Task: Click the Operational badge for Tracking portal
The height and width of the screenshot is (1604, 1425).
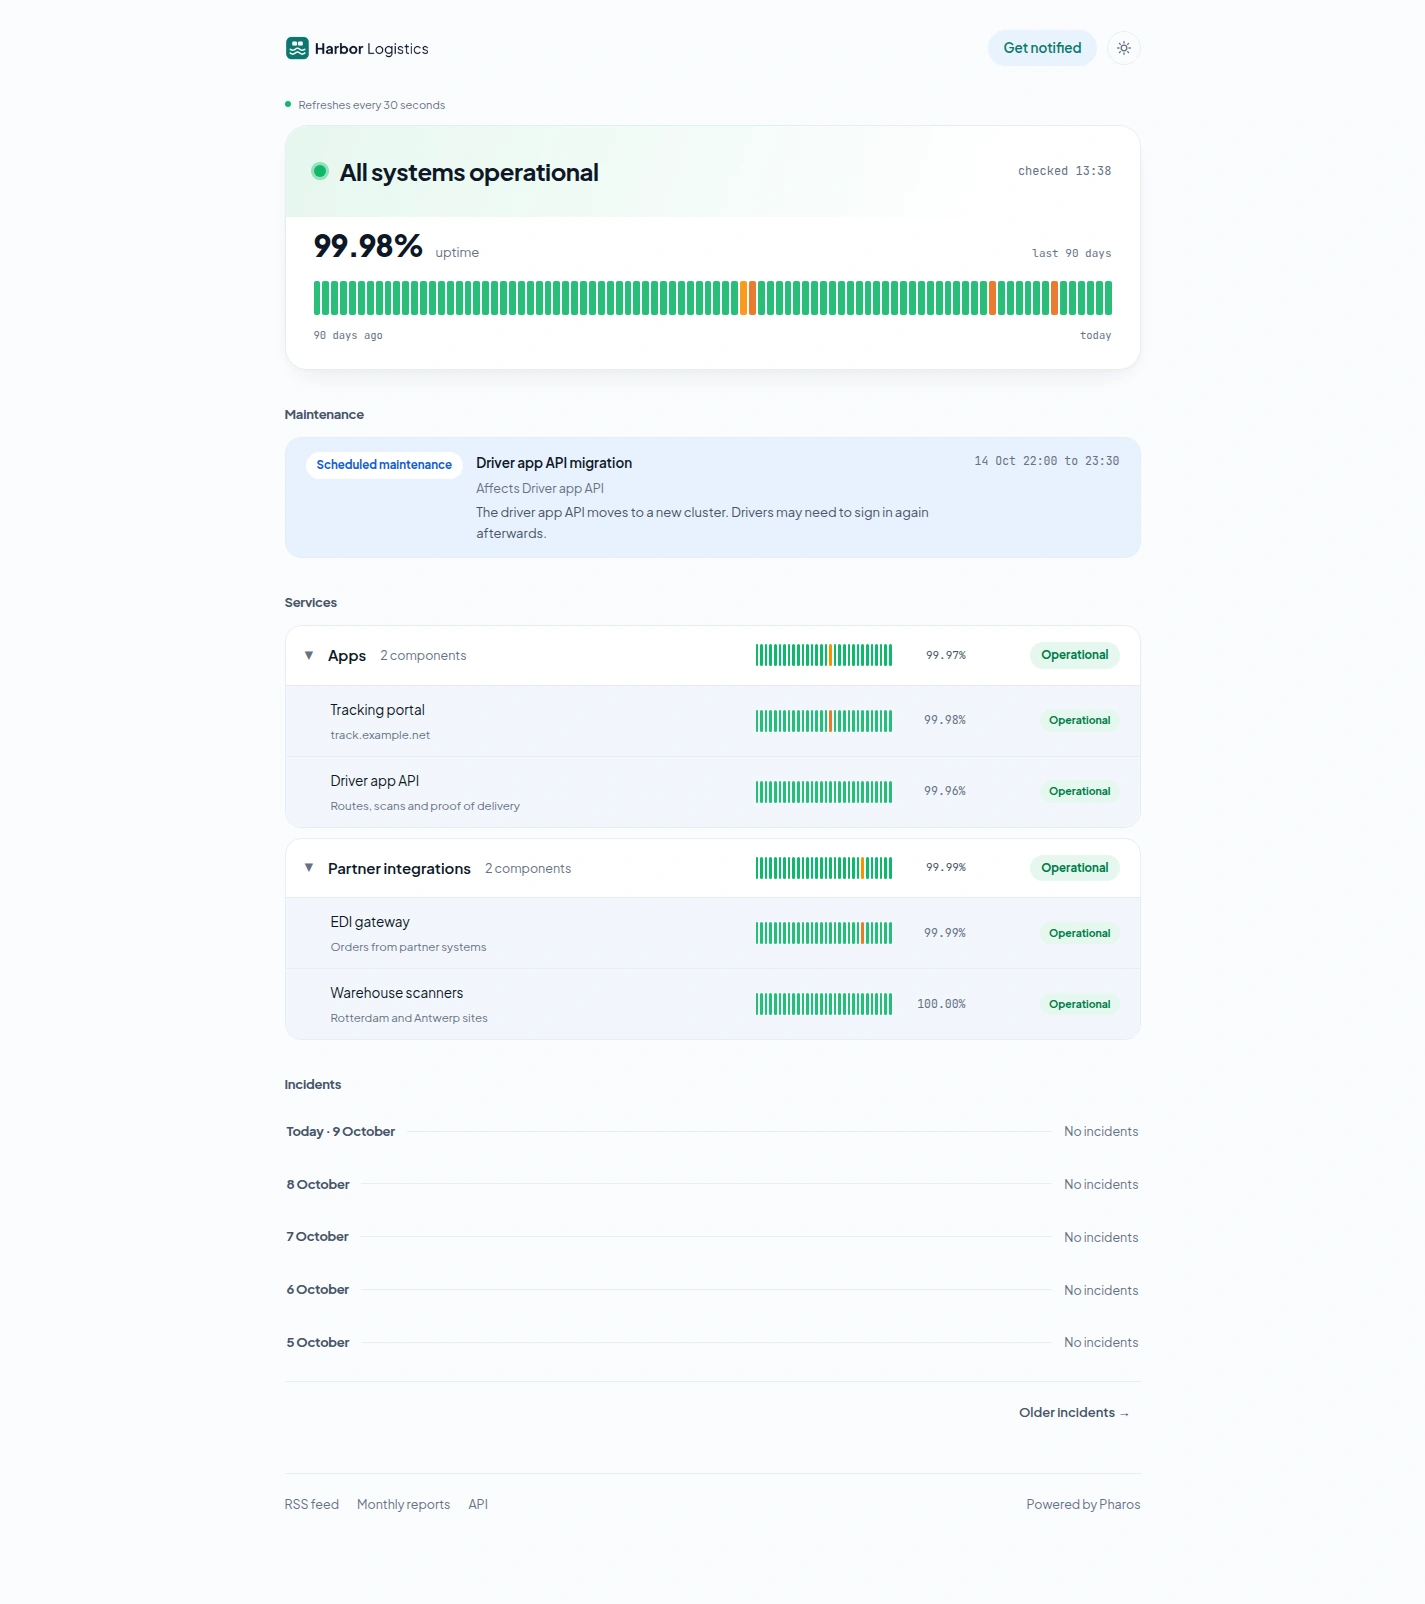Action: click(x=1080, y=721)
